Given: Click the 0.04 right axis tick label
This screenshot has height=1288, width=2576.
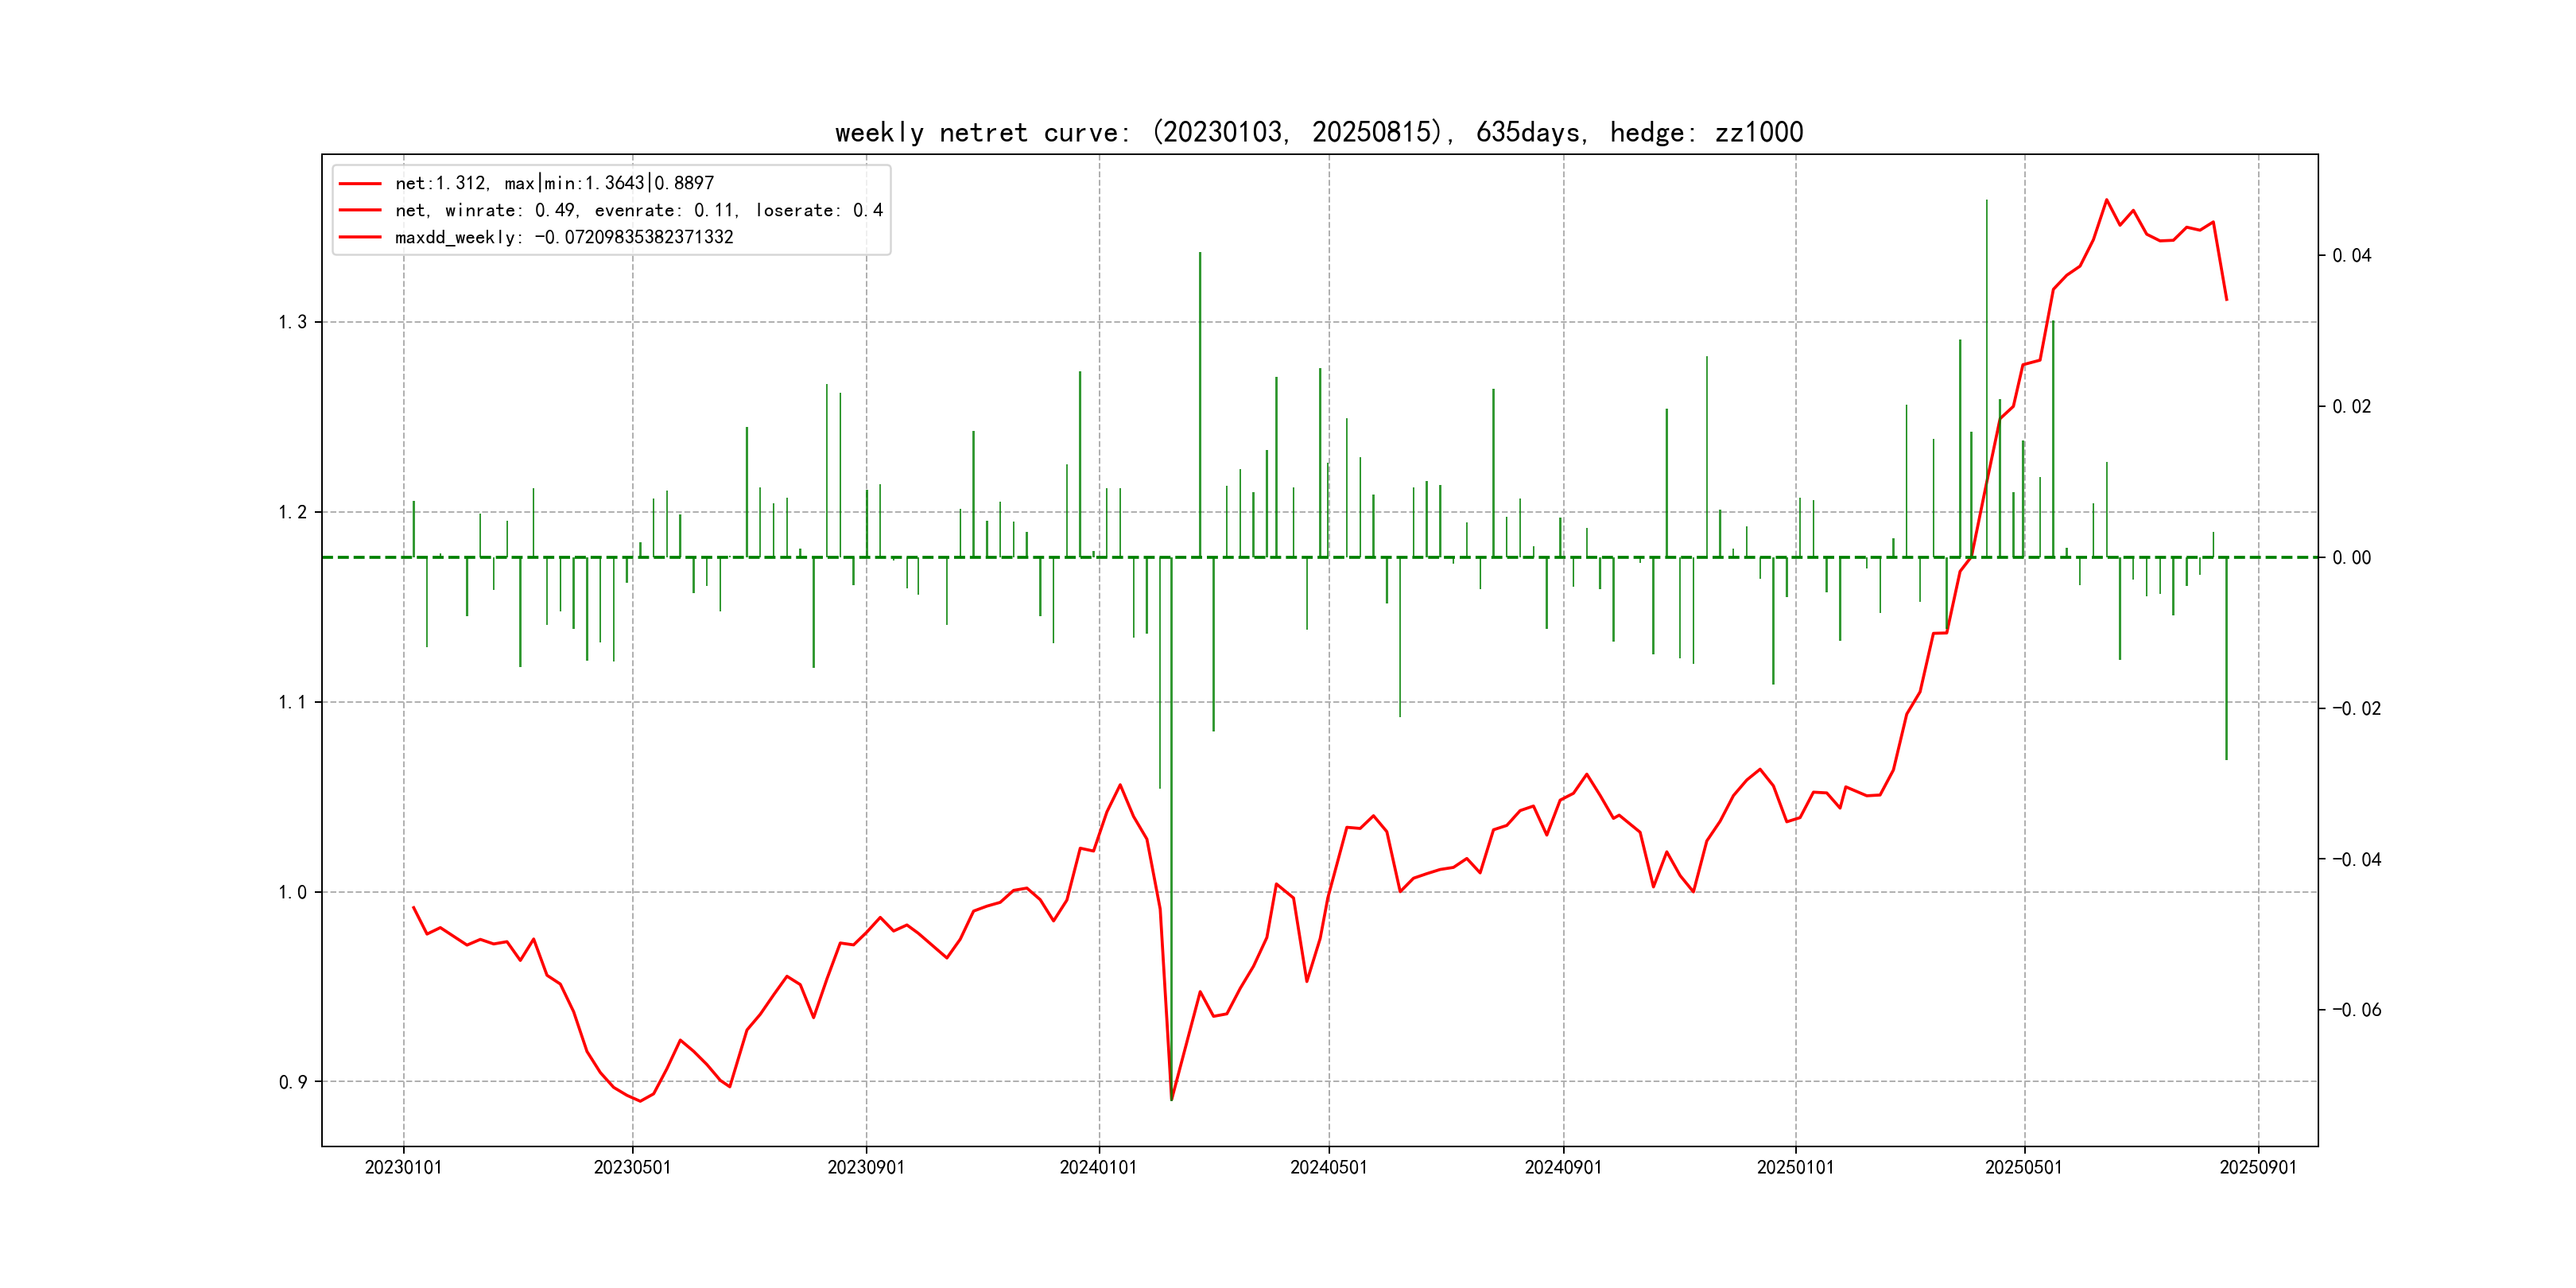Looking at the screenshot, I should [2351, 256].
